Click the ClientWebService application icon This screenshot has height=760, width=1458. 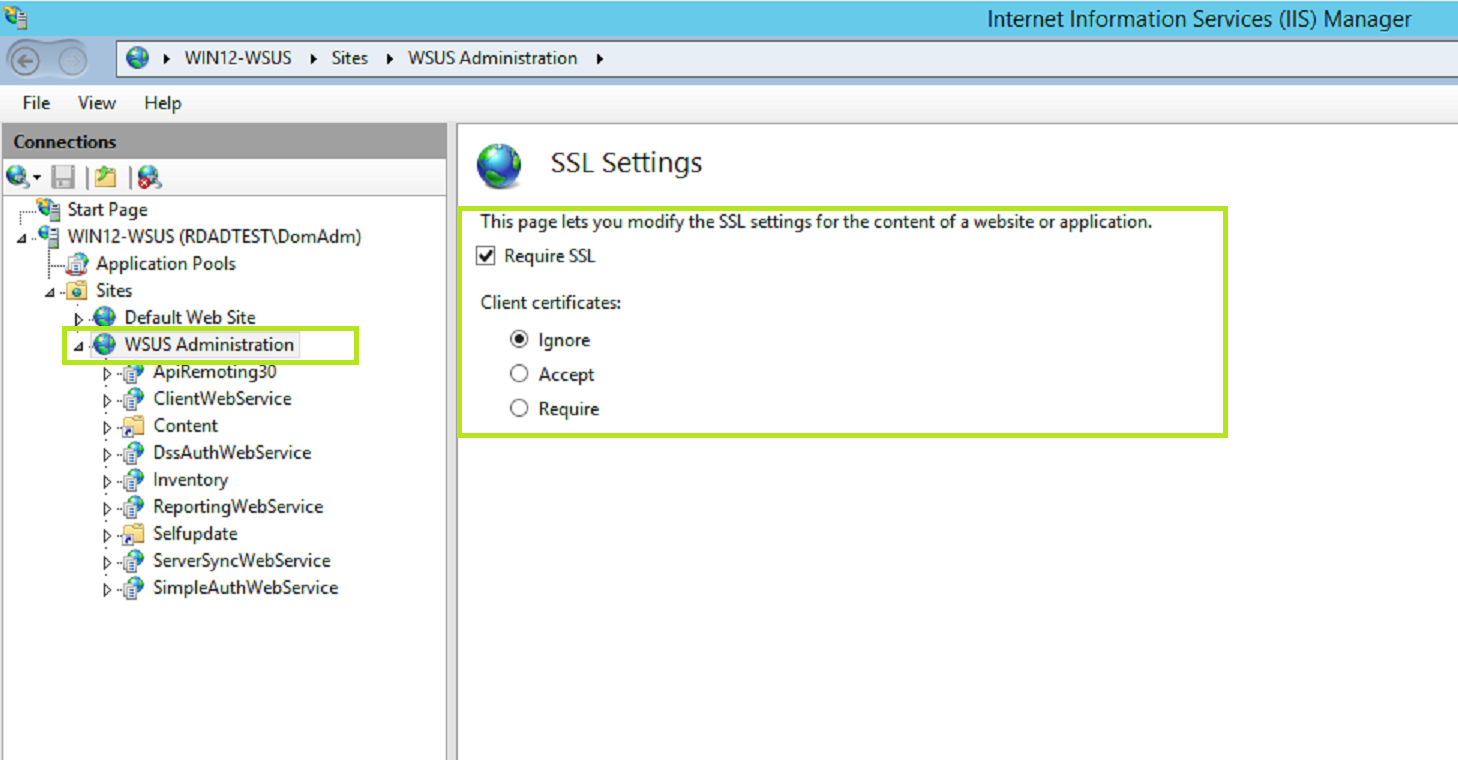(133, 399)
